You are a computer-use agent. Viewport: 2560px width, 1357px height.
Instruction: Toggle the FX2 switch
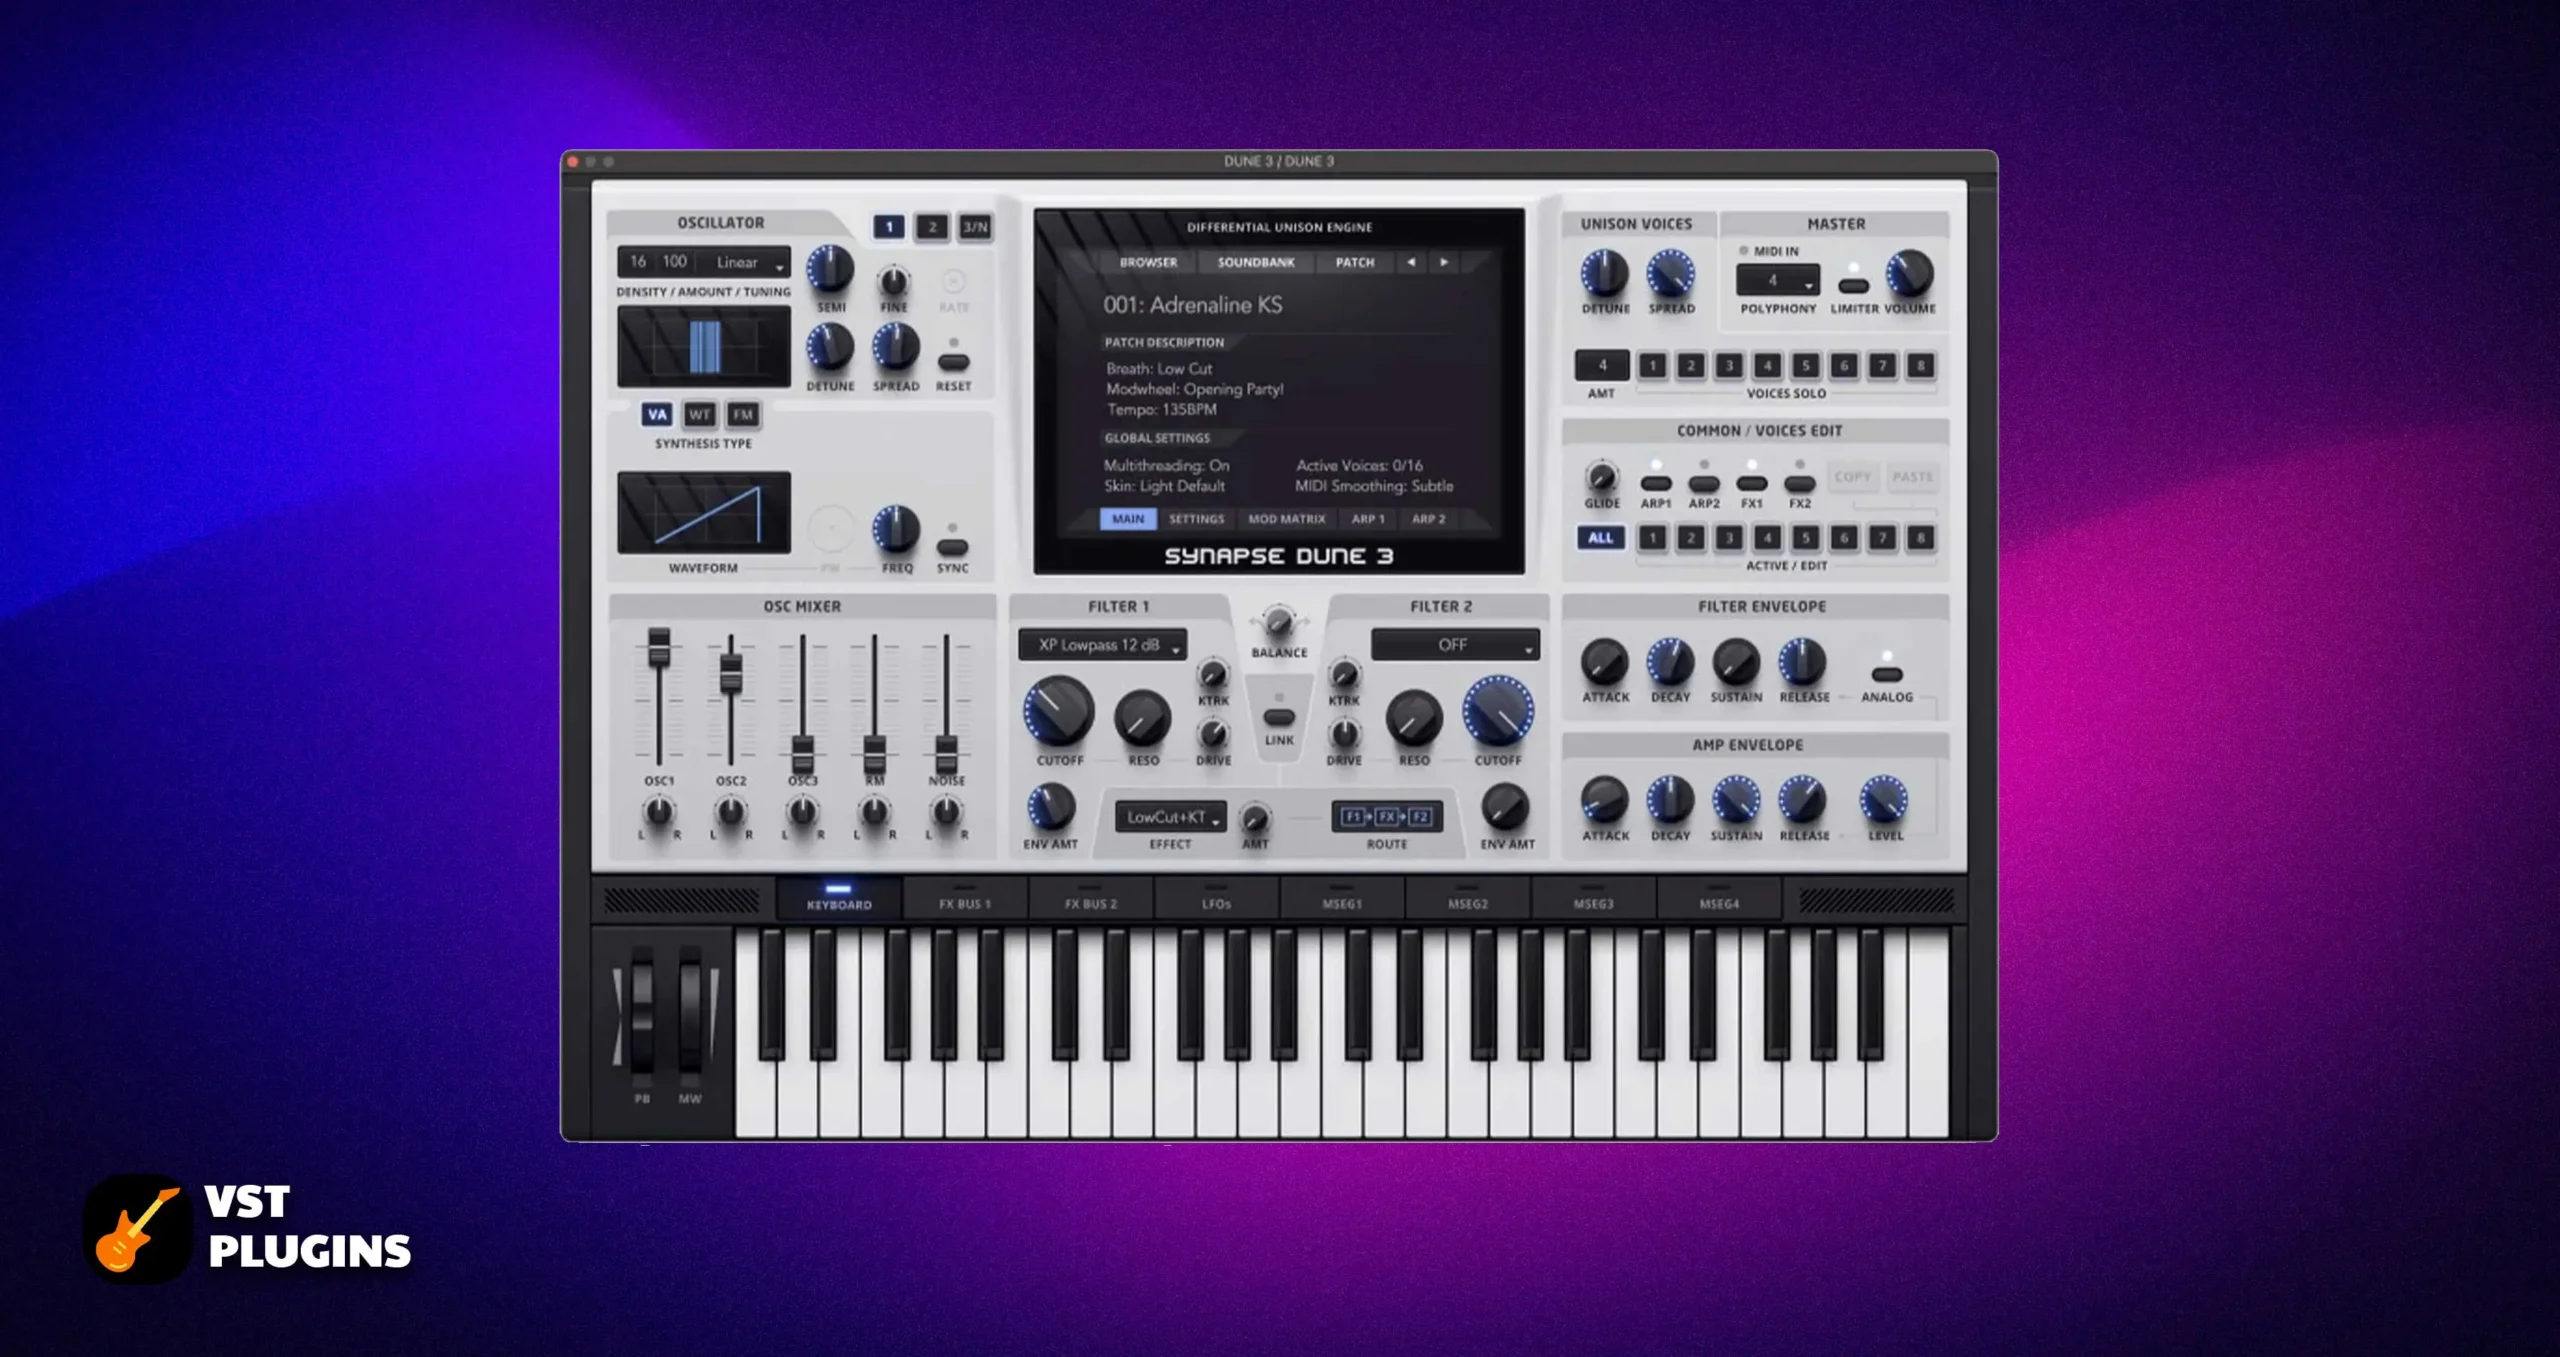click(1800, 483)
